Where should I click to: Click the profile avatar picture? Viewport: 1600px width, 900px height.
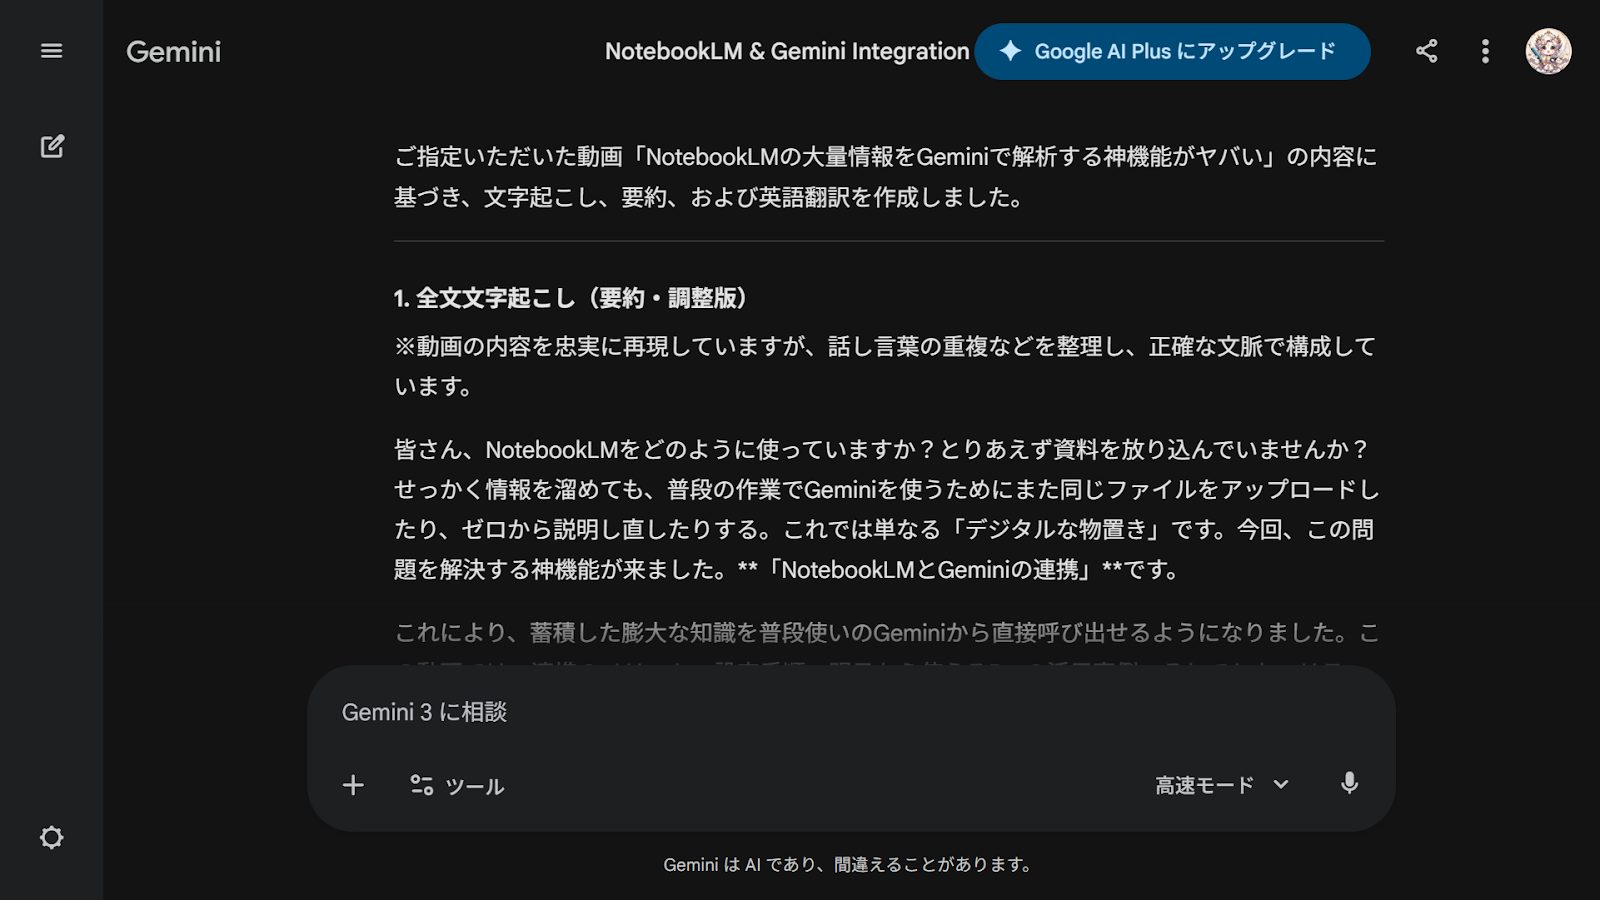click(x=1547, y=51)
